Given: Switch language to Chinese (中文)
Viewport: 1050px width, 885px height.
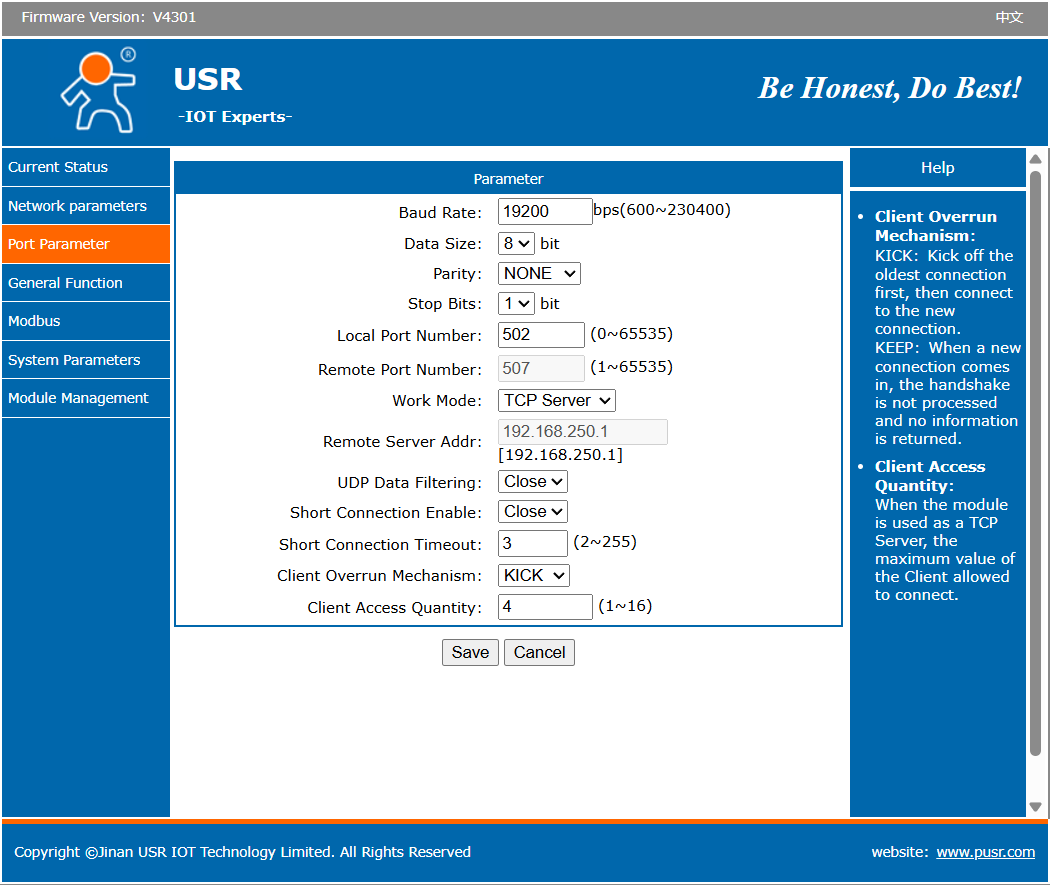Looking at the screenshot, I should tap(1008, 17).
